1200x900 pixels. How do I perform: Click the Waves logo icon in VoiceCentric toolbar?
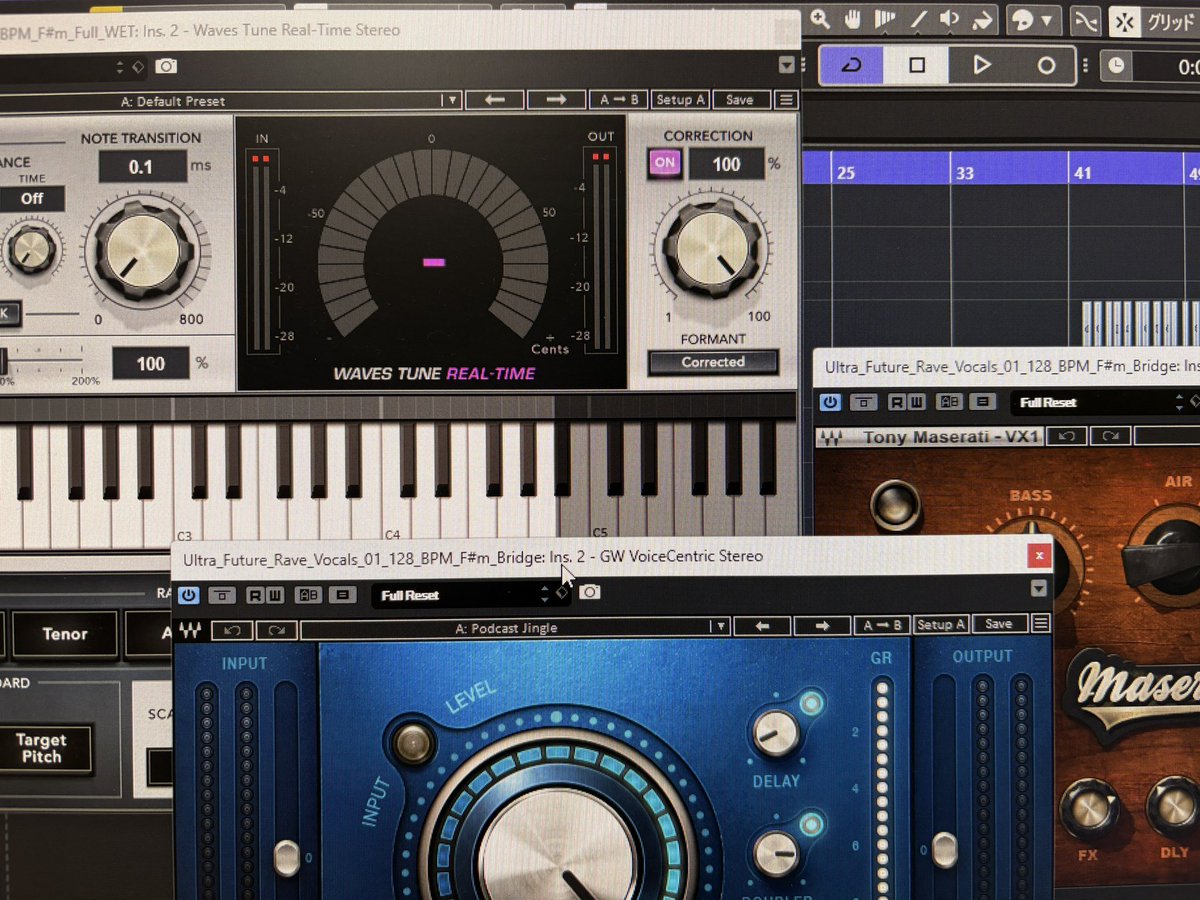click(189, 629)
